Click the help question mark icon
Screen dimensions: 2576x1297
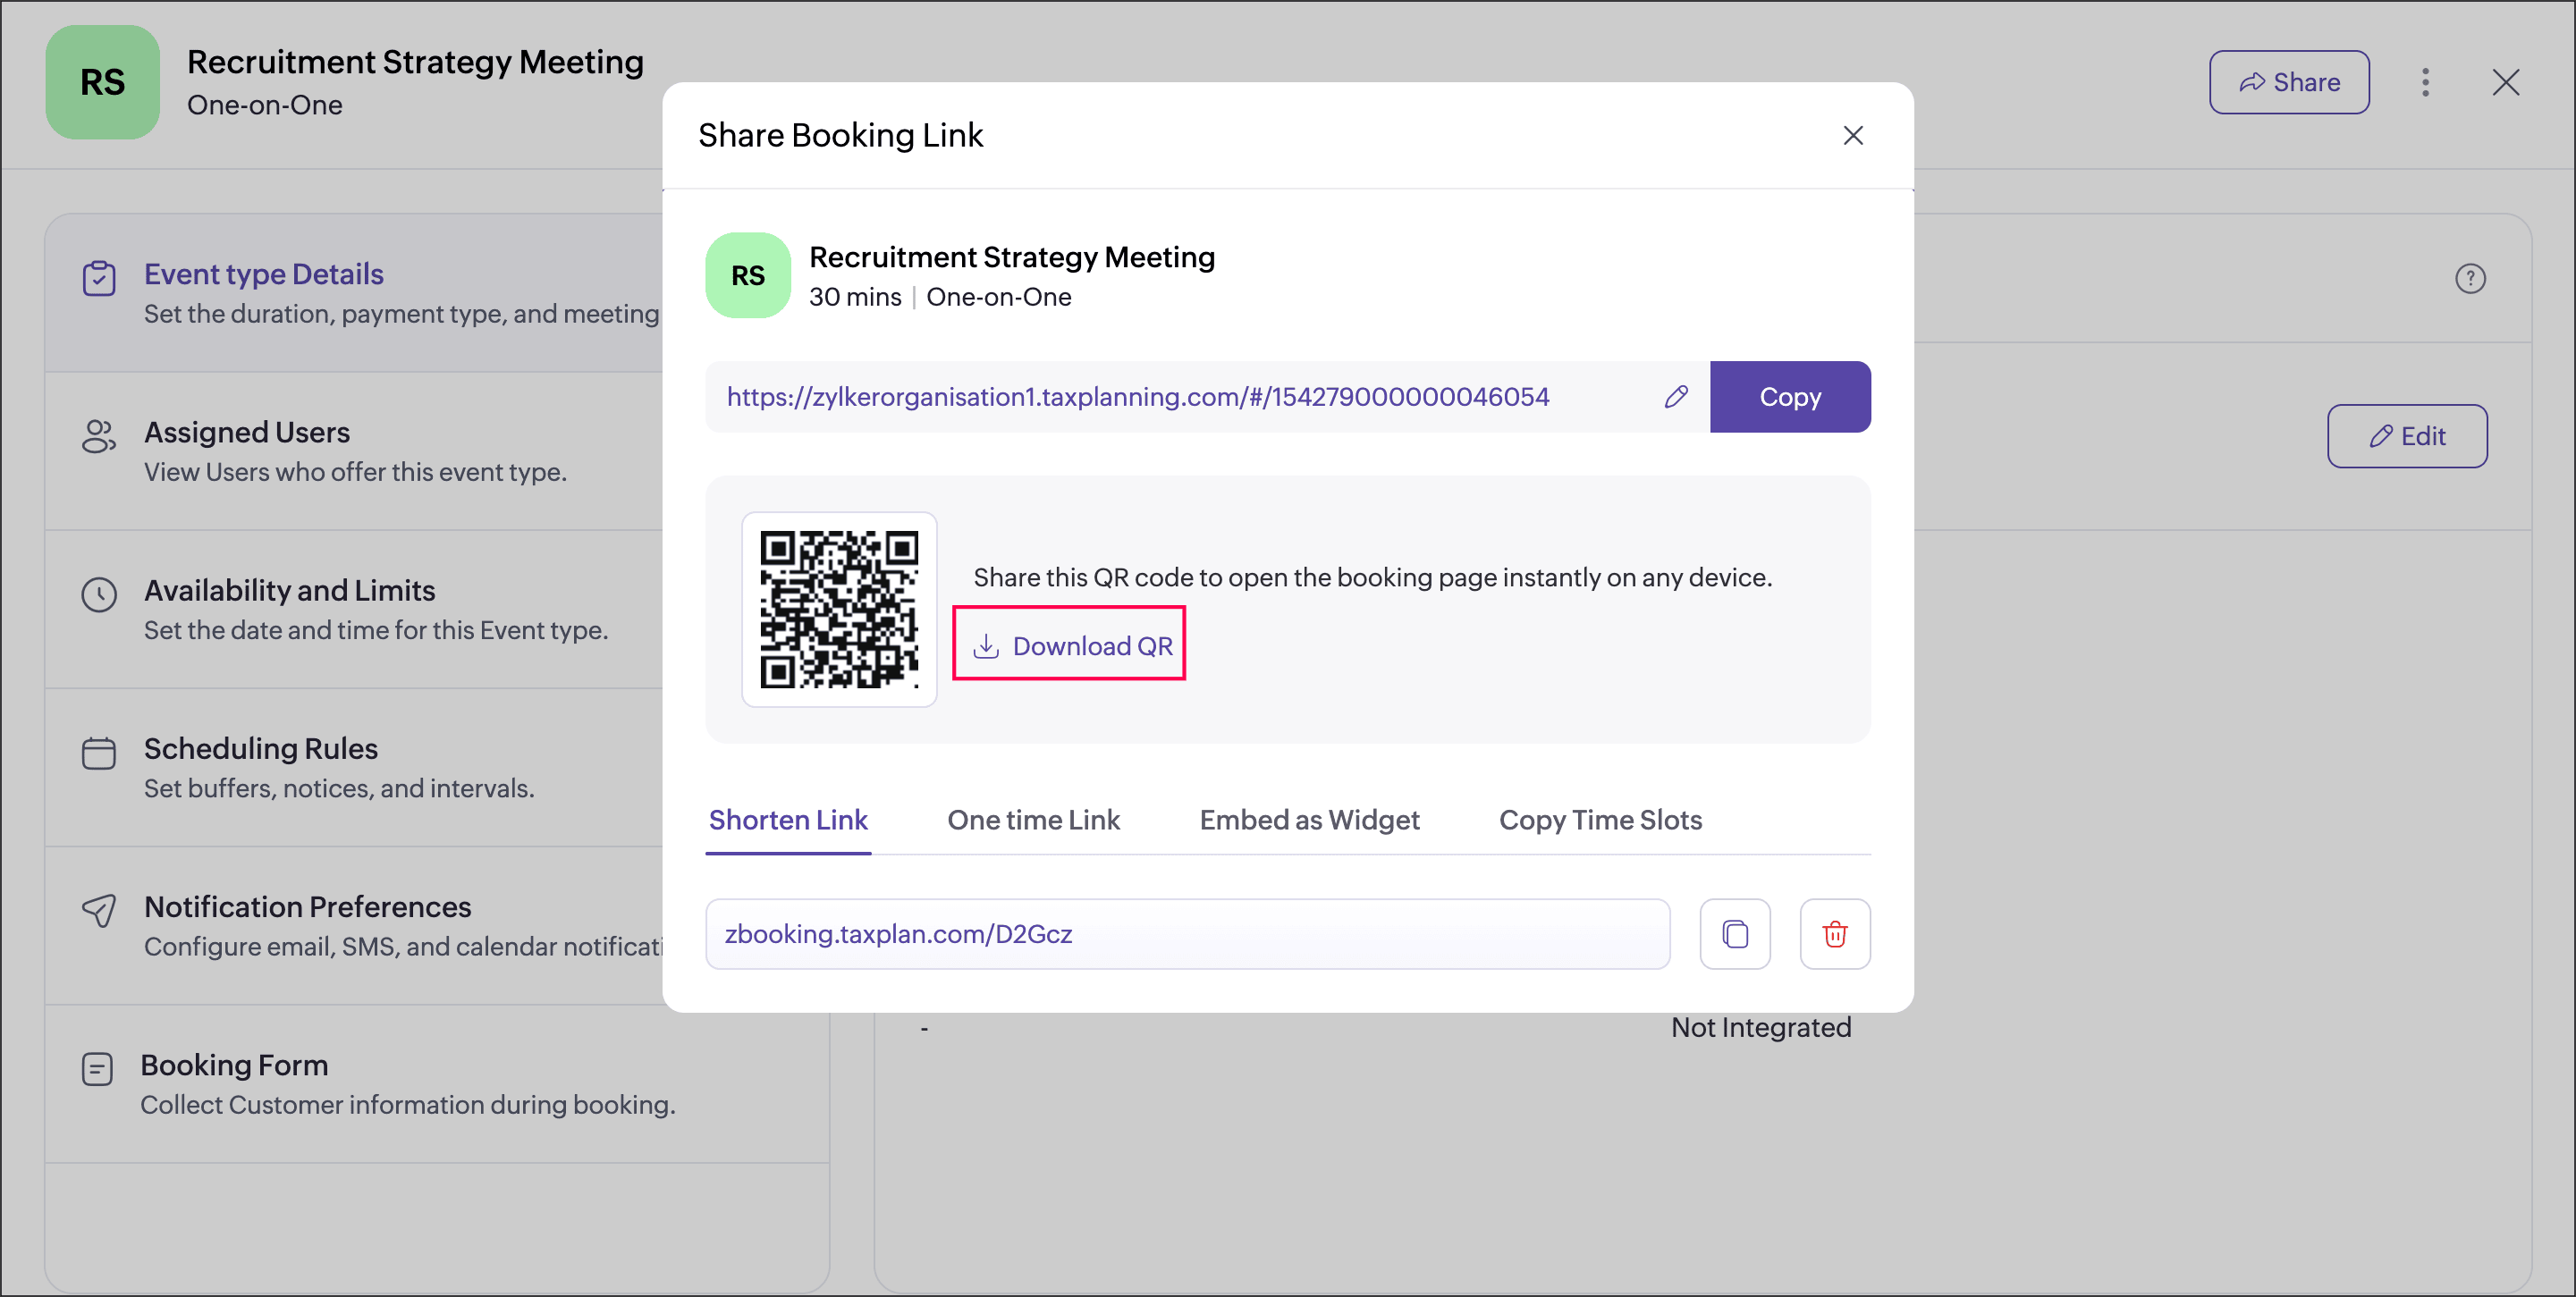pyautogui.click(x=2470, y=278)
